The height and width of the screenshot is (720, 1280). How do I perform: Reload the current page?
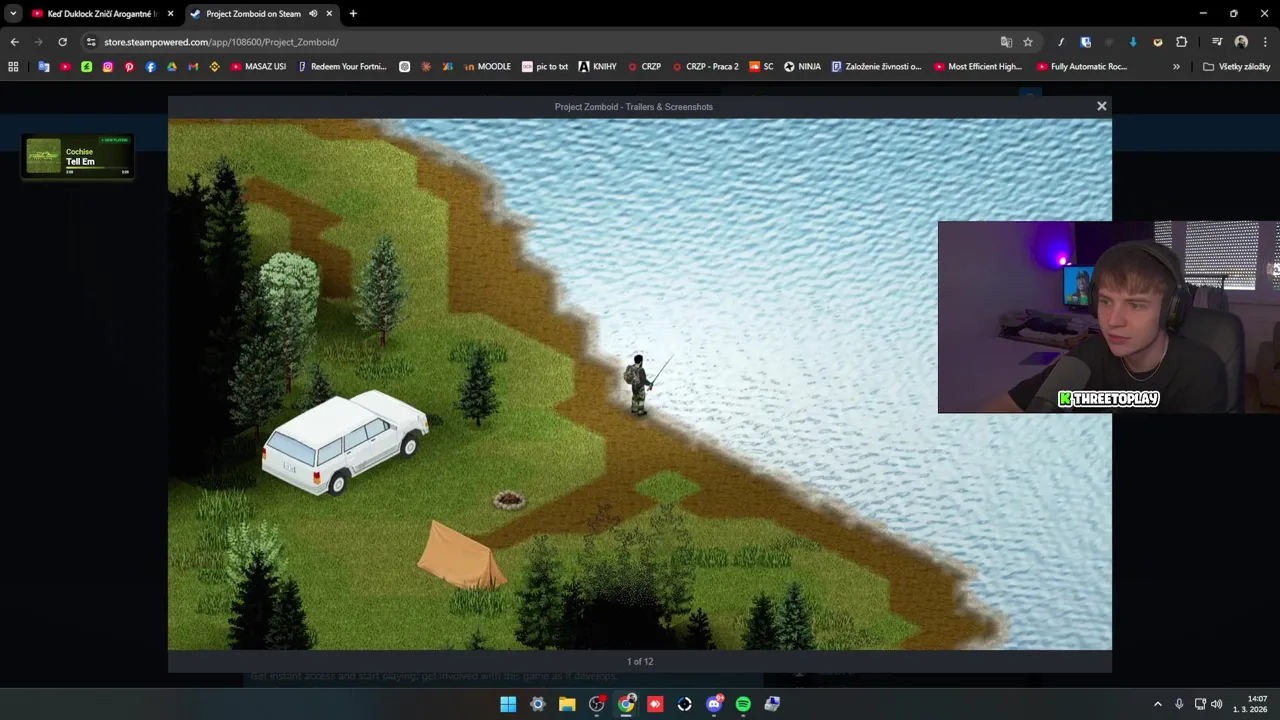62,42
